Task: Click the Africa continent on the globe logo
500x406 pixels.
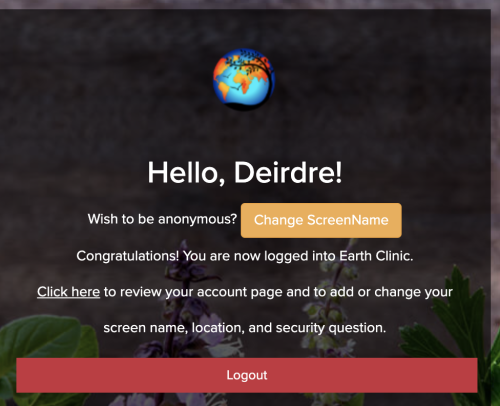Action: [x=243, y=81]
